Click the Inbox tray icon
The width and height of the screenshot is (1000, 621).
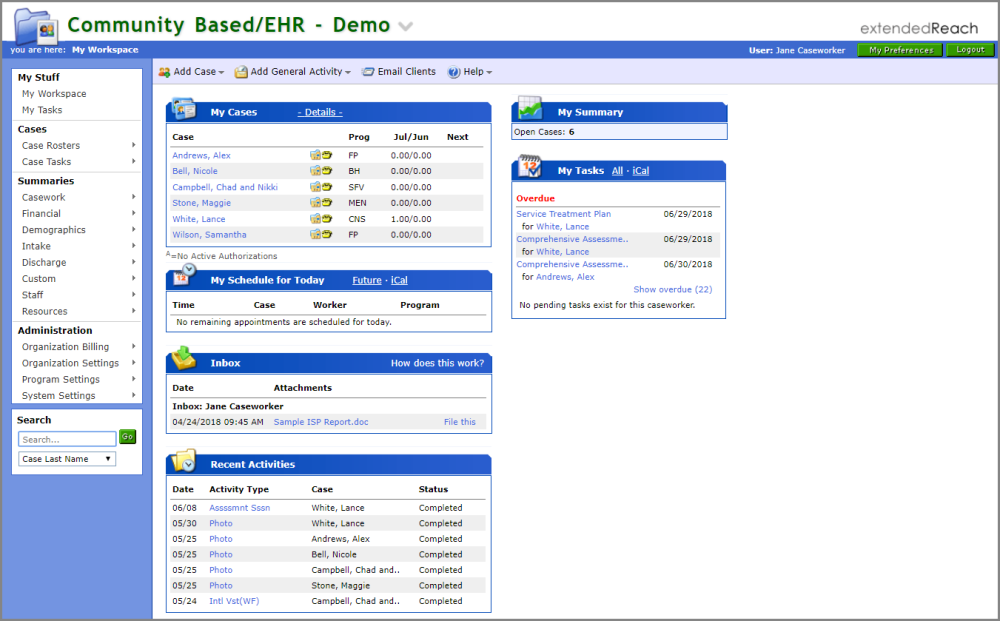point(184,358)
